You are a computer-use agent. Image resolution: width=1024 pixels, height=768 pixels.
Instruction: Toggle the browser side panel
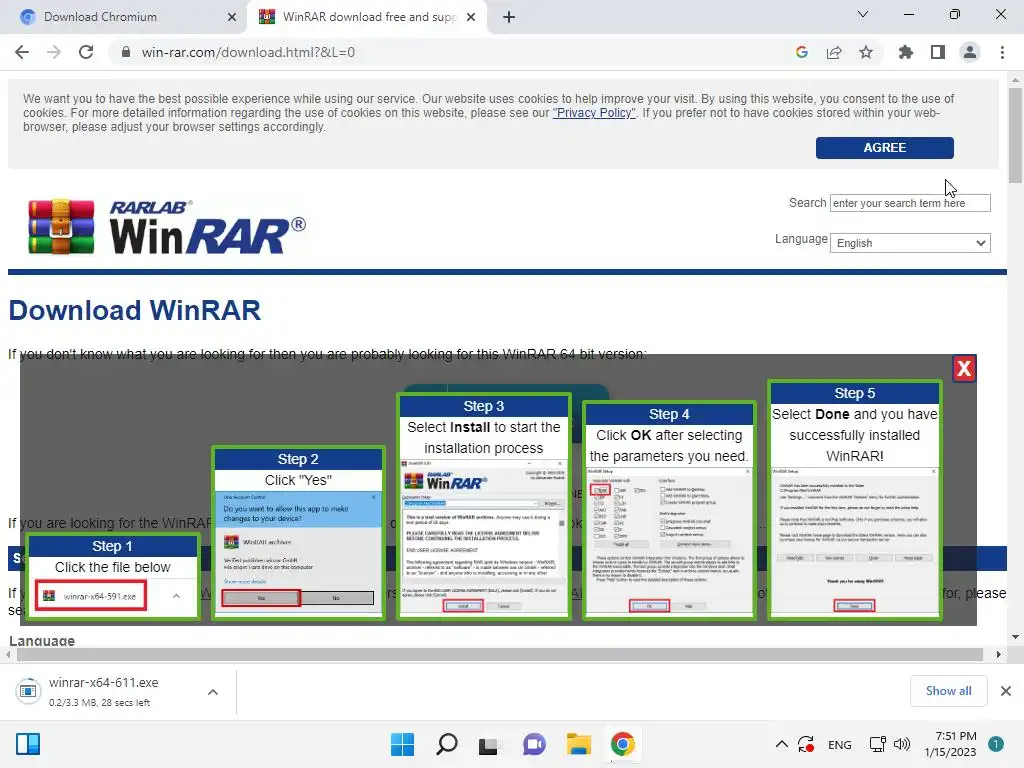click(938, 52)
